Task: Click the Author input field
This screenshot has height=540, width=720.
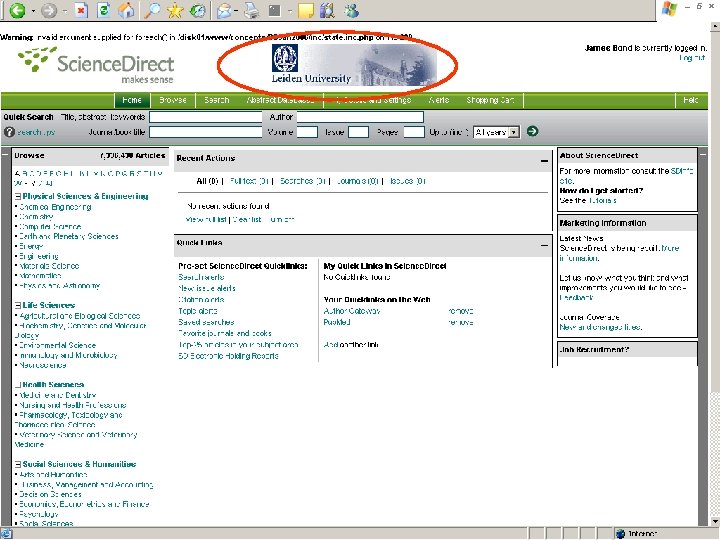Action: point(360,117)
